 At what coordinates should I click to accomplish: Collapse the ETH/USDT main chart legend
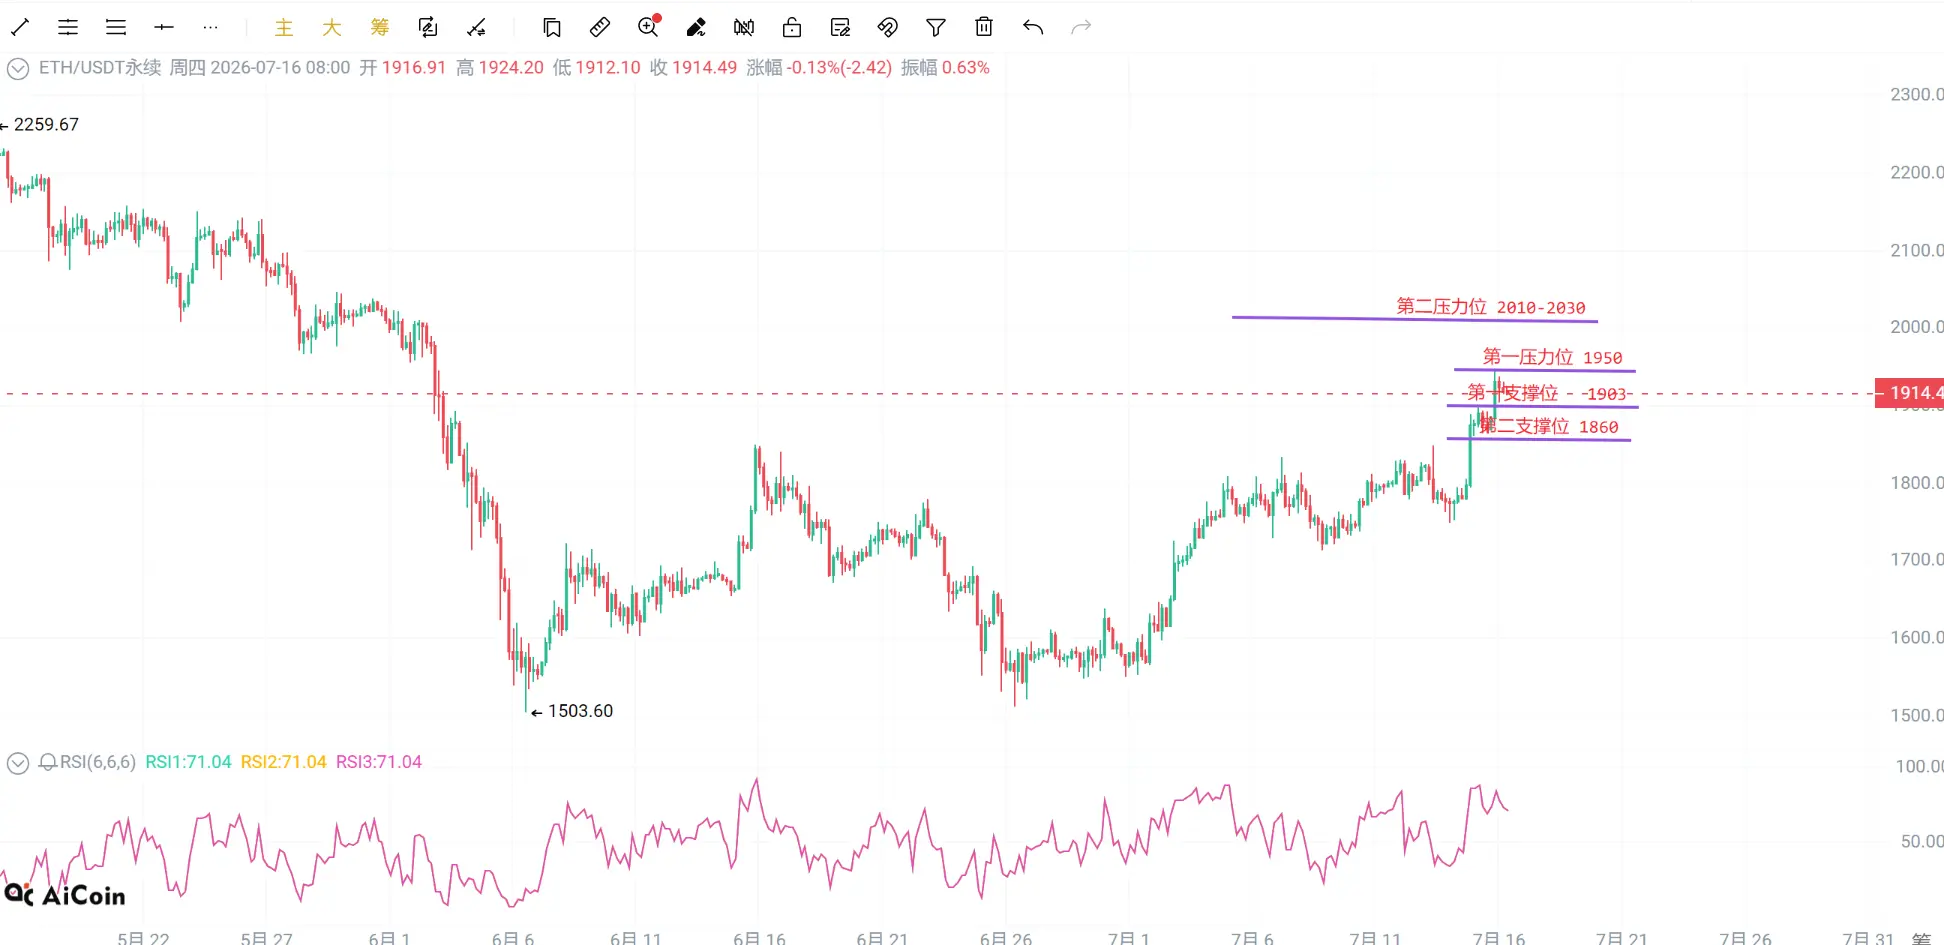(18, 68)
